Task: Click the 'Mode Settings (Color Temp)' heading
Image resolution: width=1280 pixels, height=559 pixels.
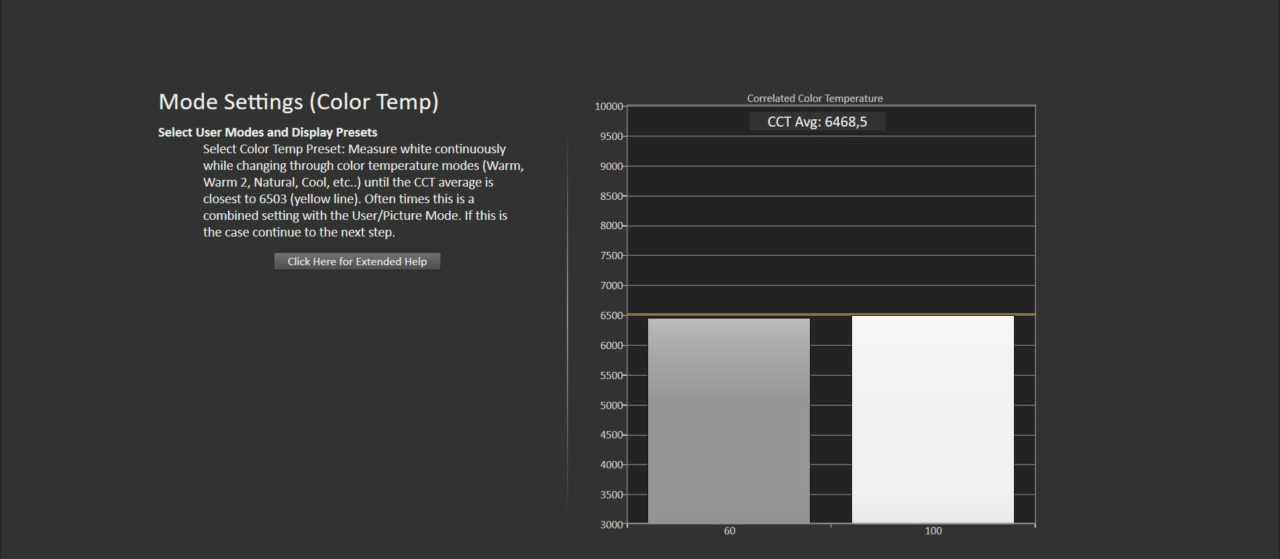Action: pyautogui.click(x=298, y=102)
